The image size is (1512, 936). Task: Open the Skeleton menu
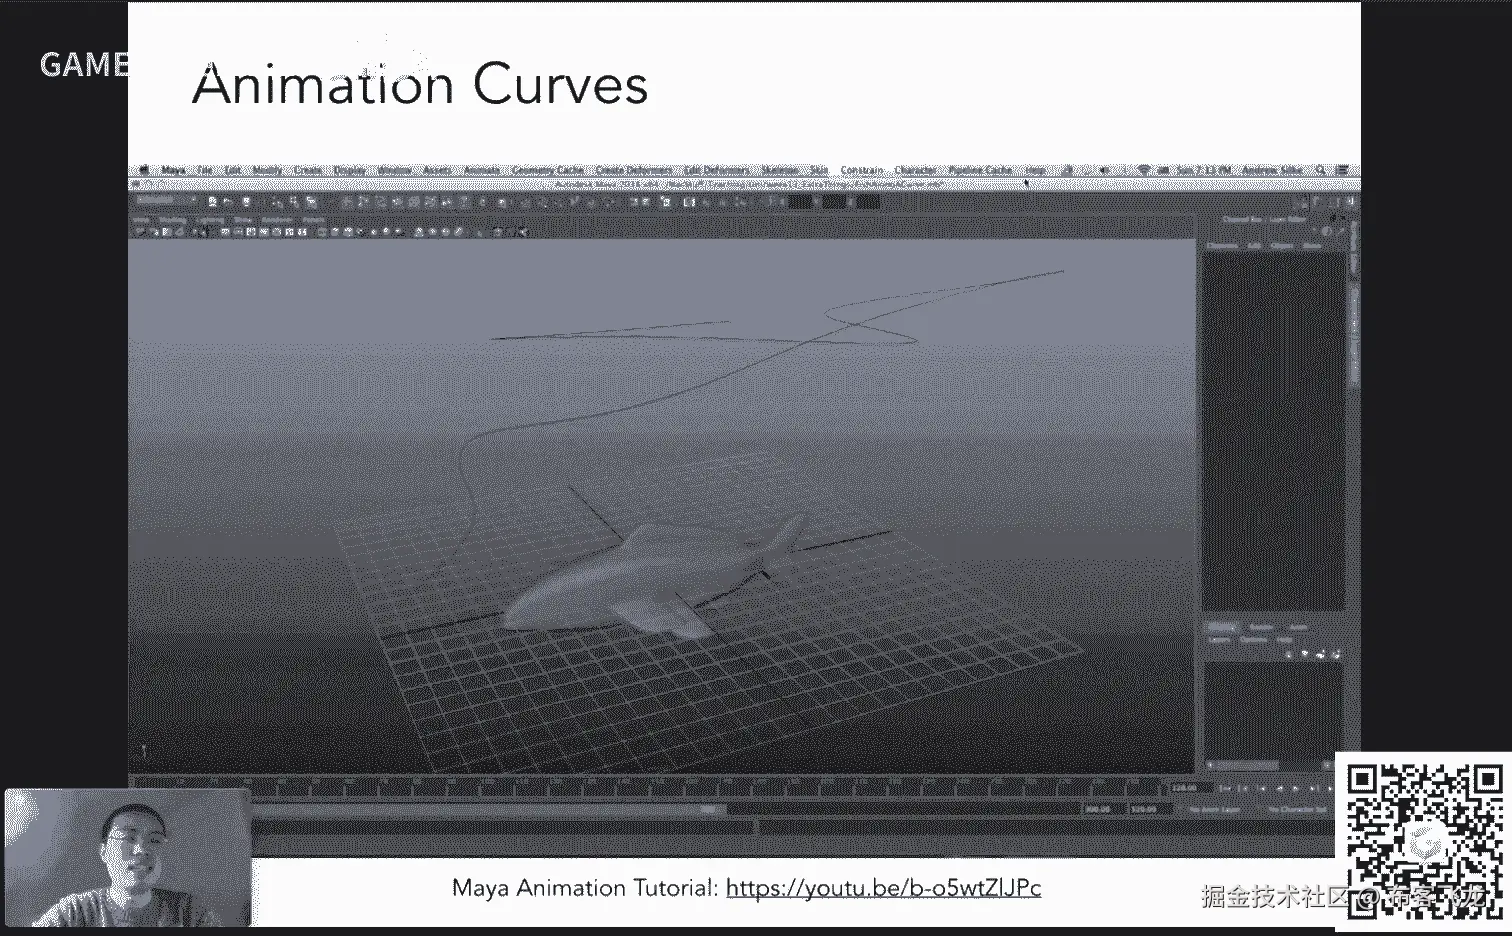780,170
